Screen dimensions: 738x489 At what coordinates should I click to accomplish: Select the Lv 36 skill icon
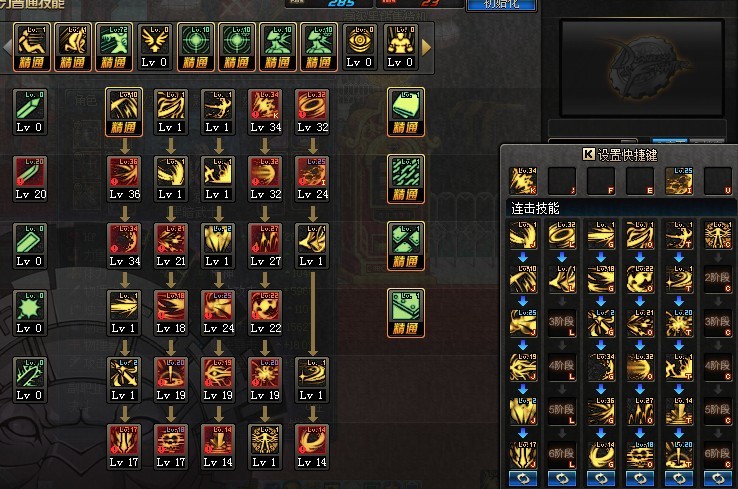point(124,179)
